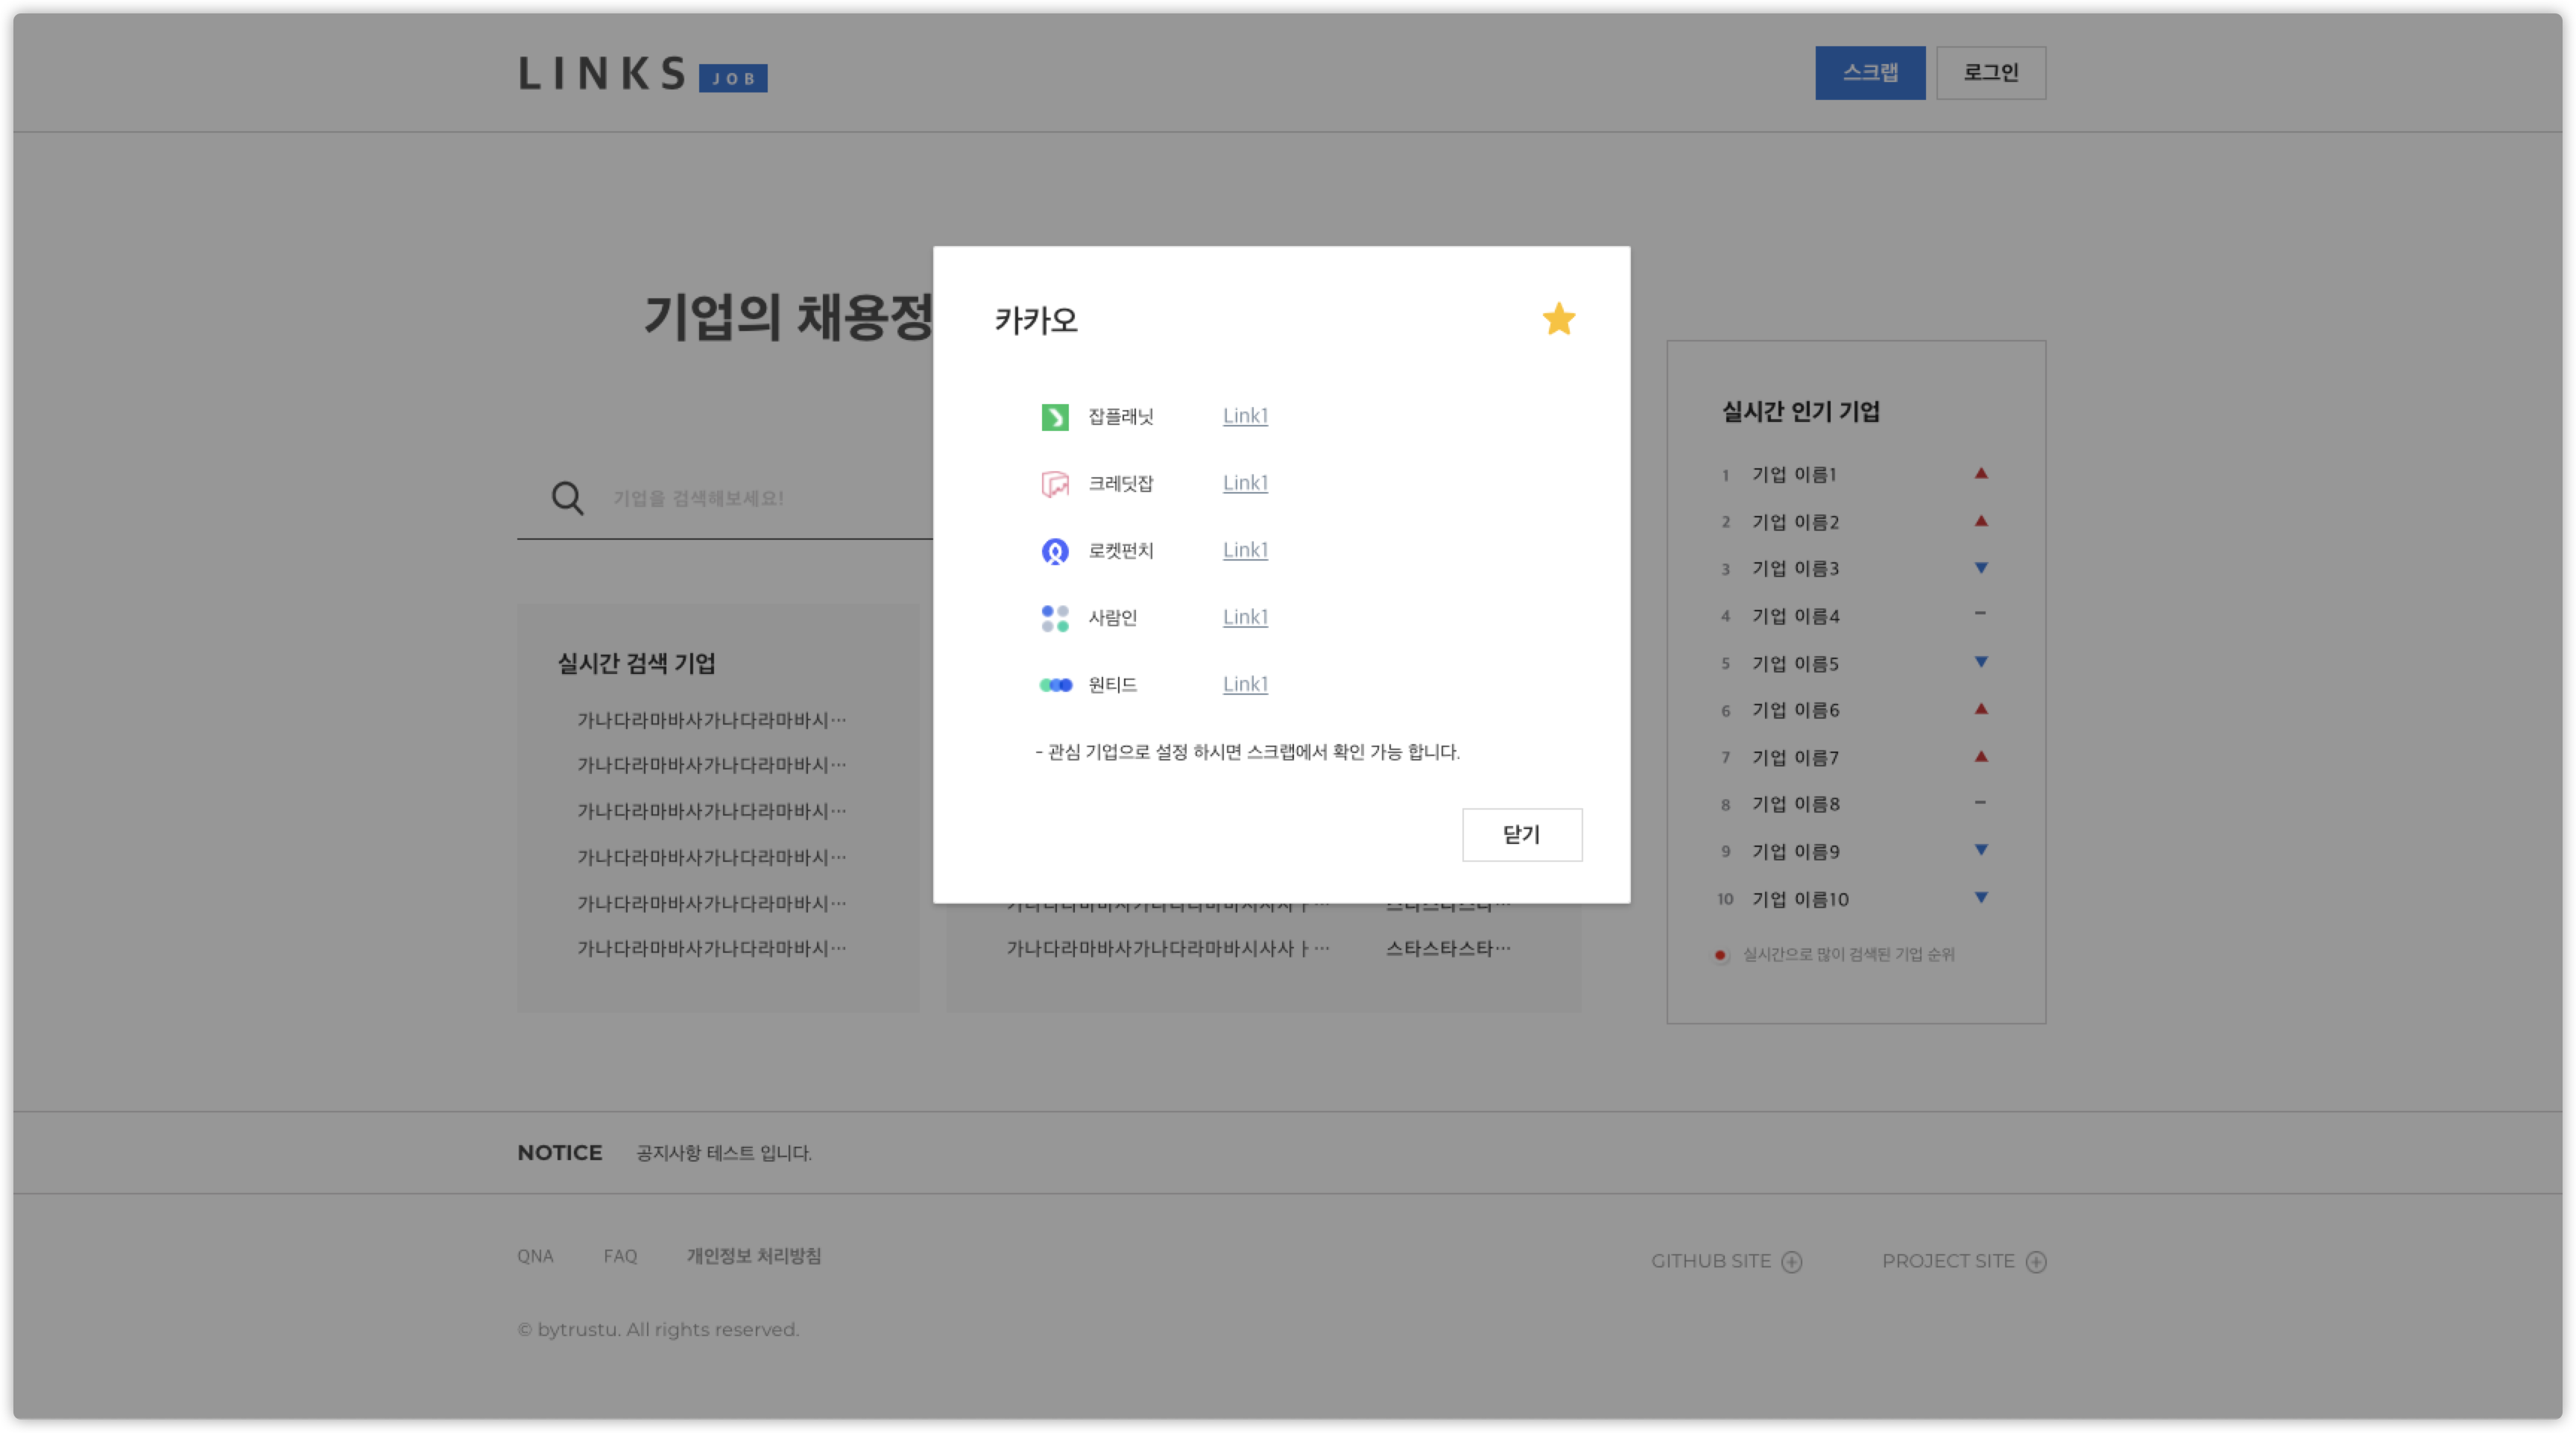Click the plus icon next to GITHUB SITE
Image resolution: width=2576 pixels, height=1433 pixels.
[1792, 1263]
